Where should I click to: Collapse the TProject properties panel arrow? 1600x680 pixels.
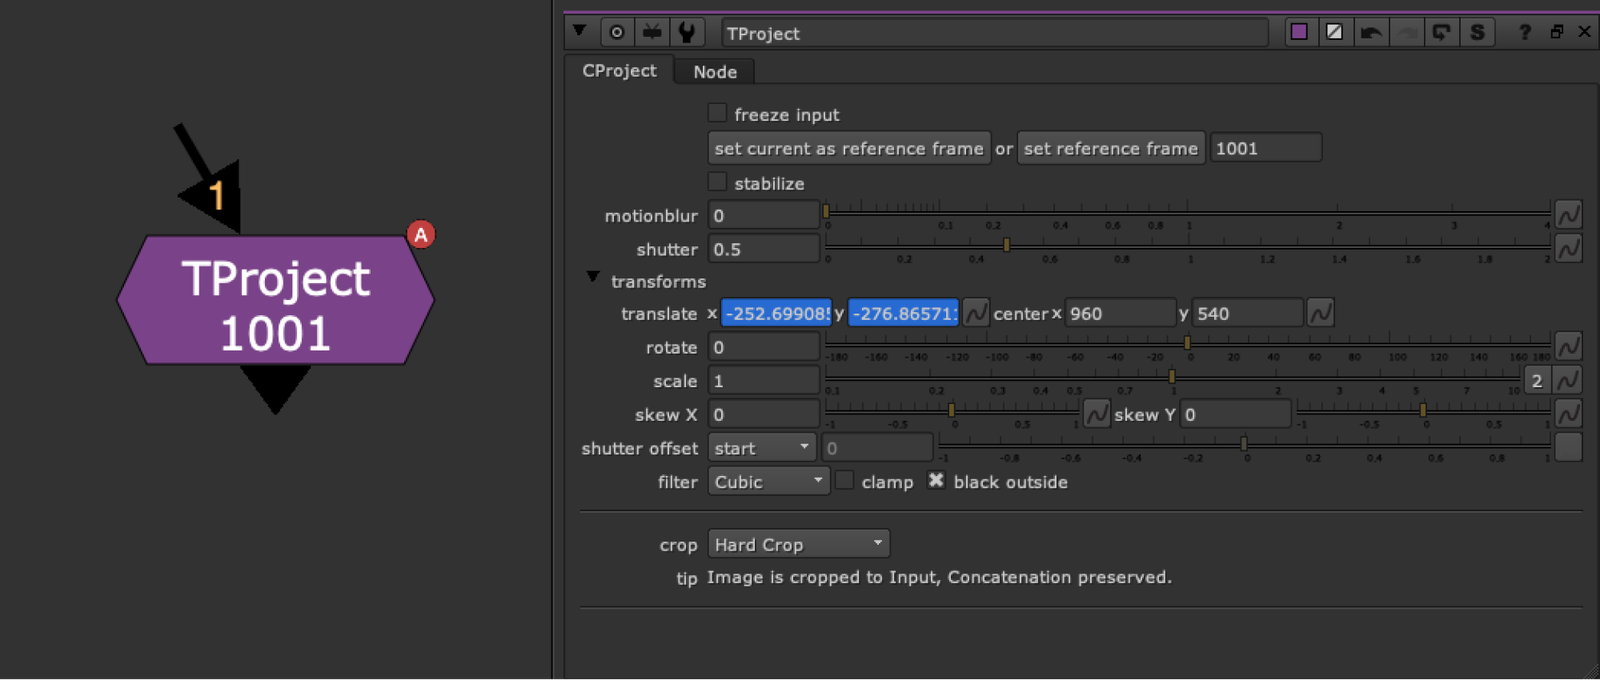[579, 31]
